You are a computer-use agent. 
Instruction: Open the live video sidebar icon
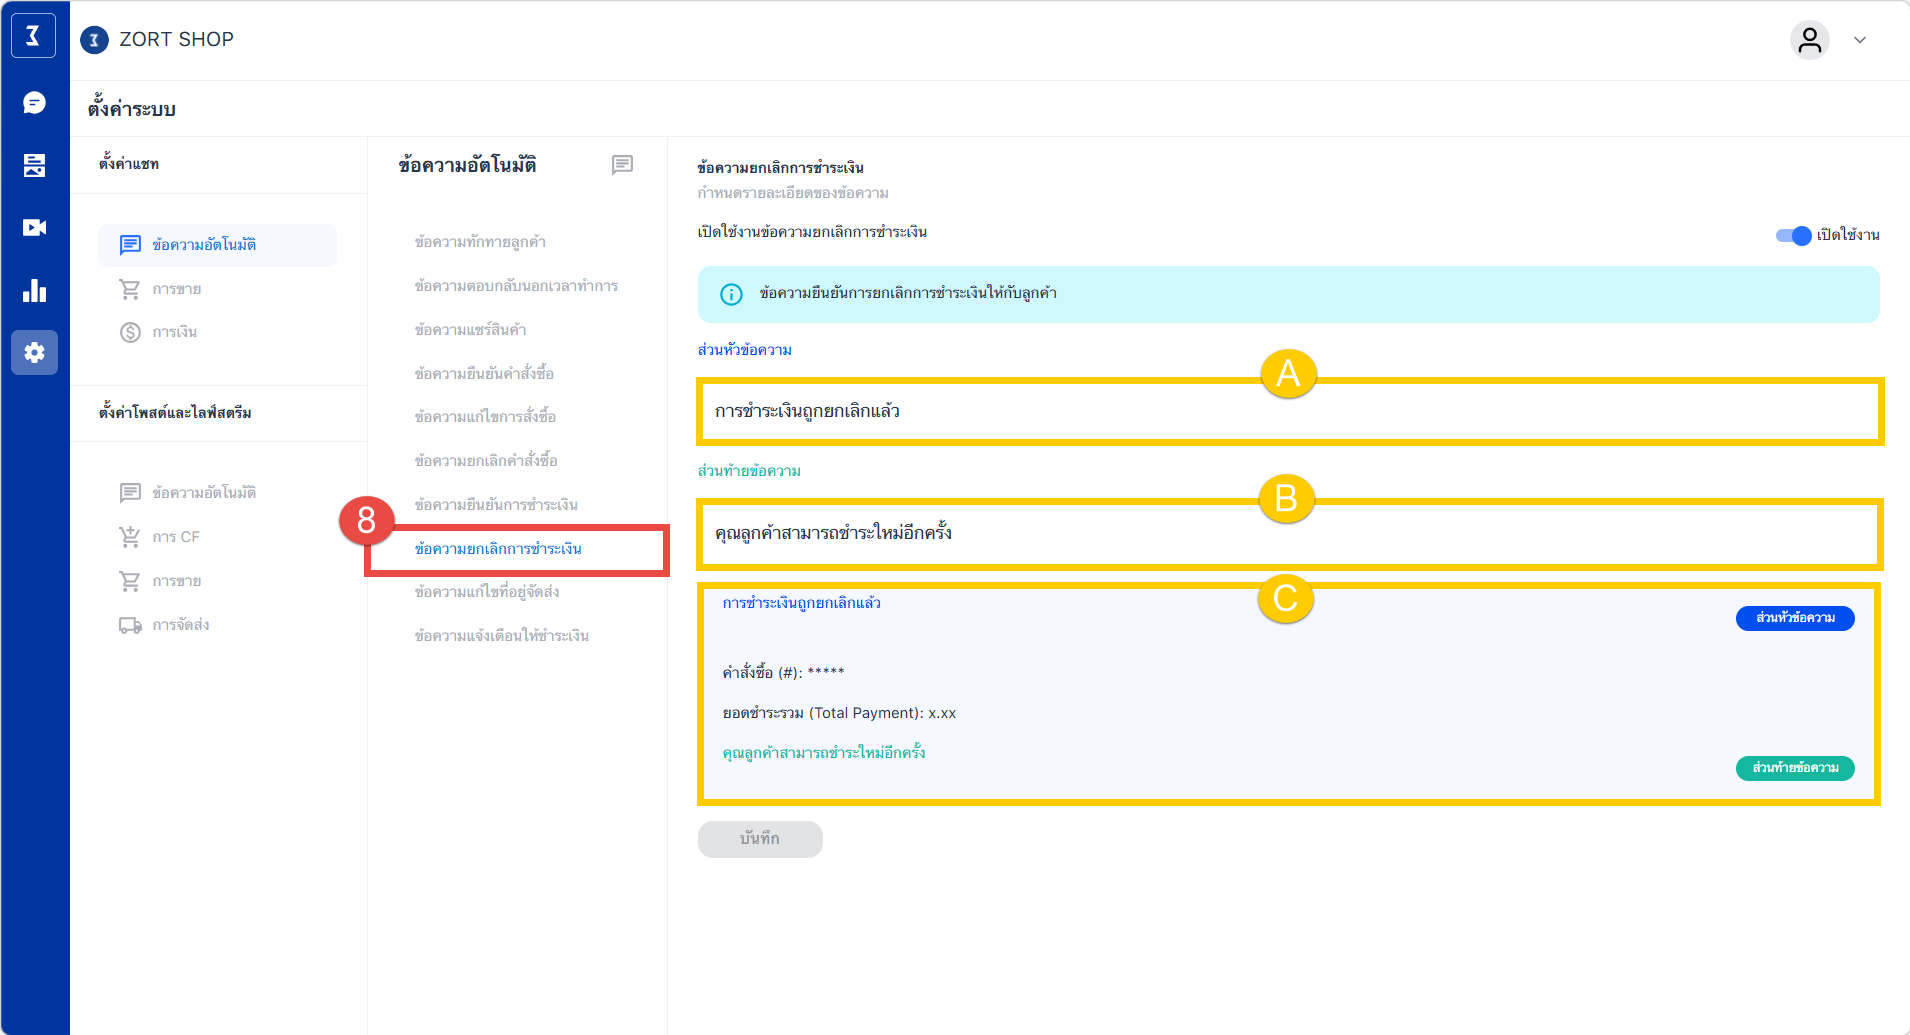tap(34, 228)
